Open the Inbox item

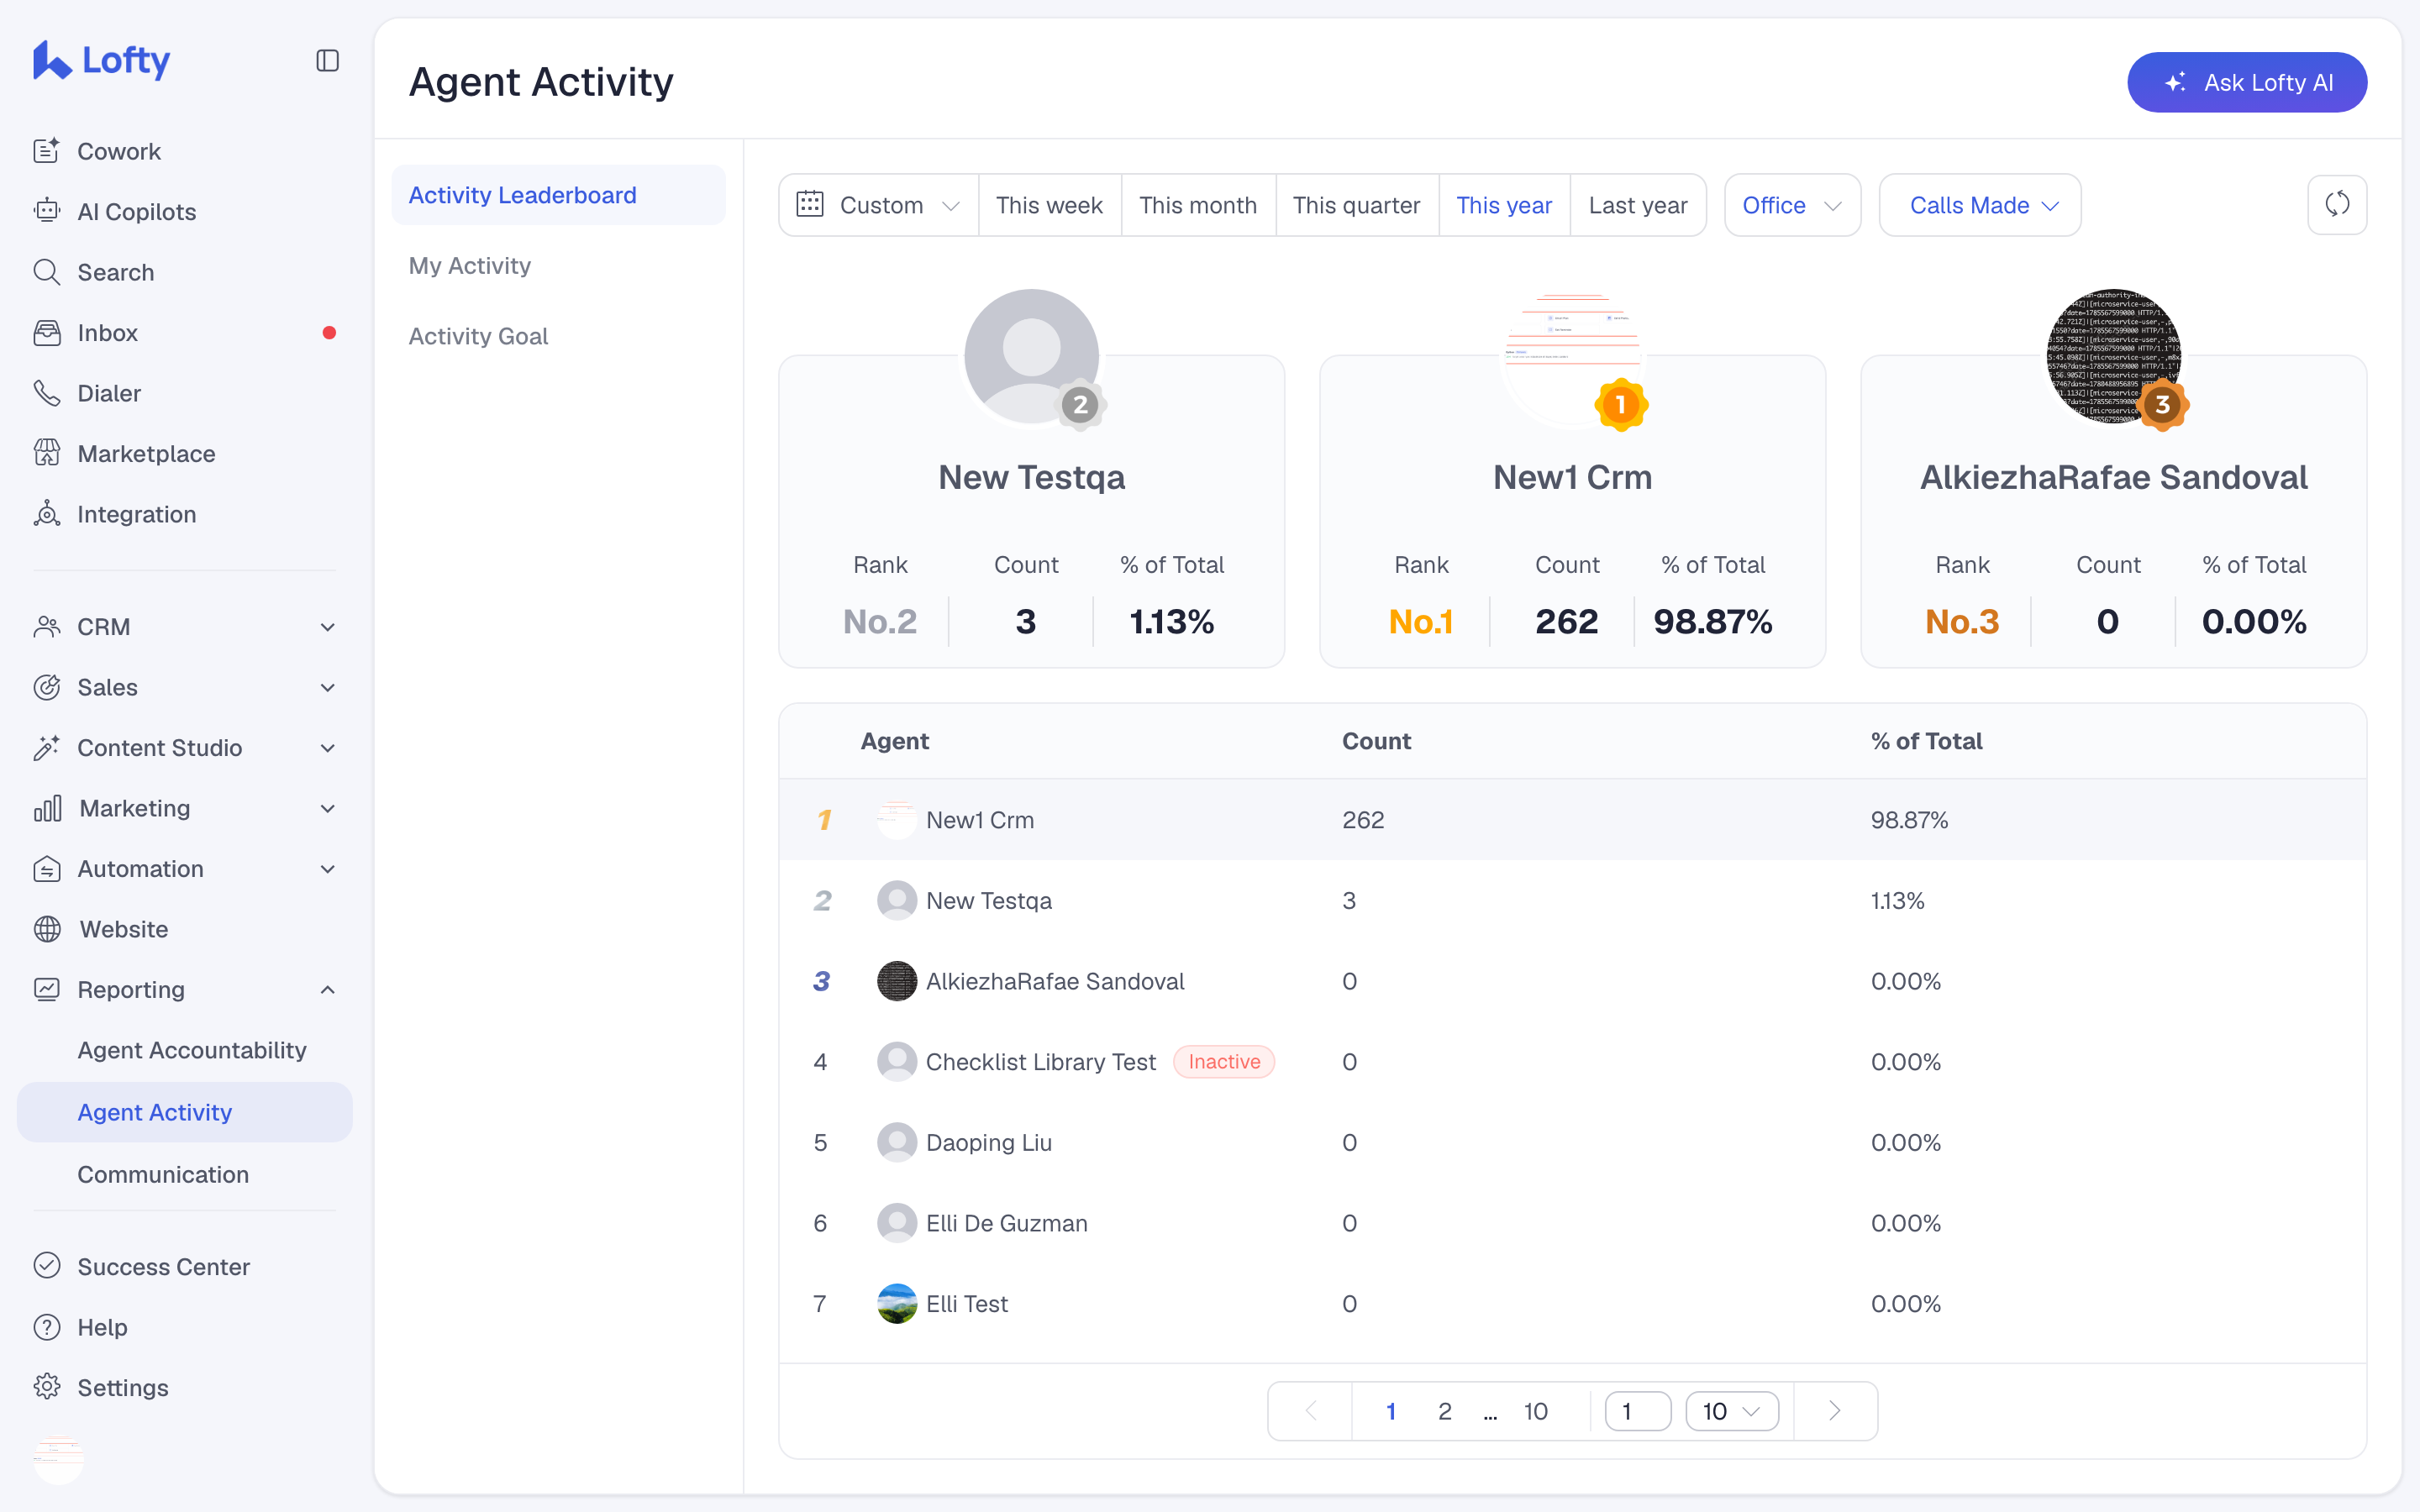pyautogui.click(x=184, y=333)
